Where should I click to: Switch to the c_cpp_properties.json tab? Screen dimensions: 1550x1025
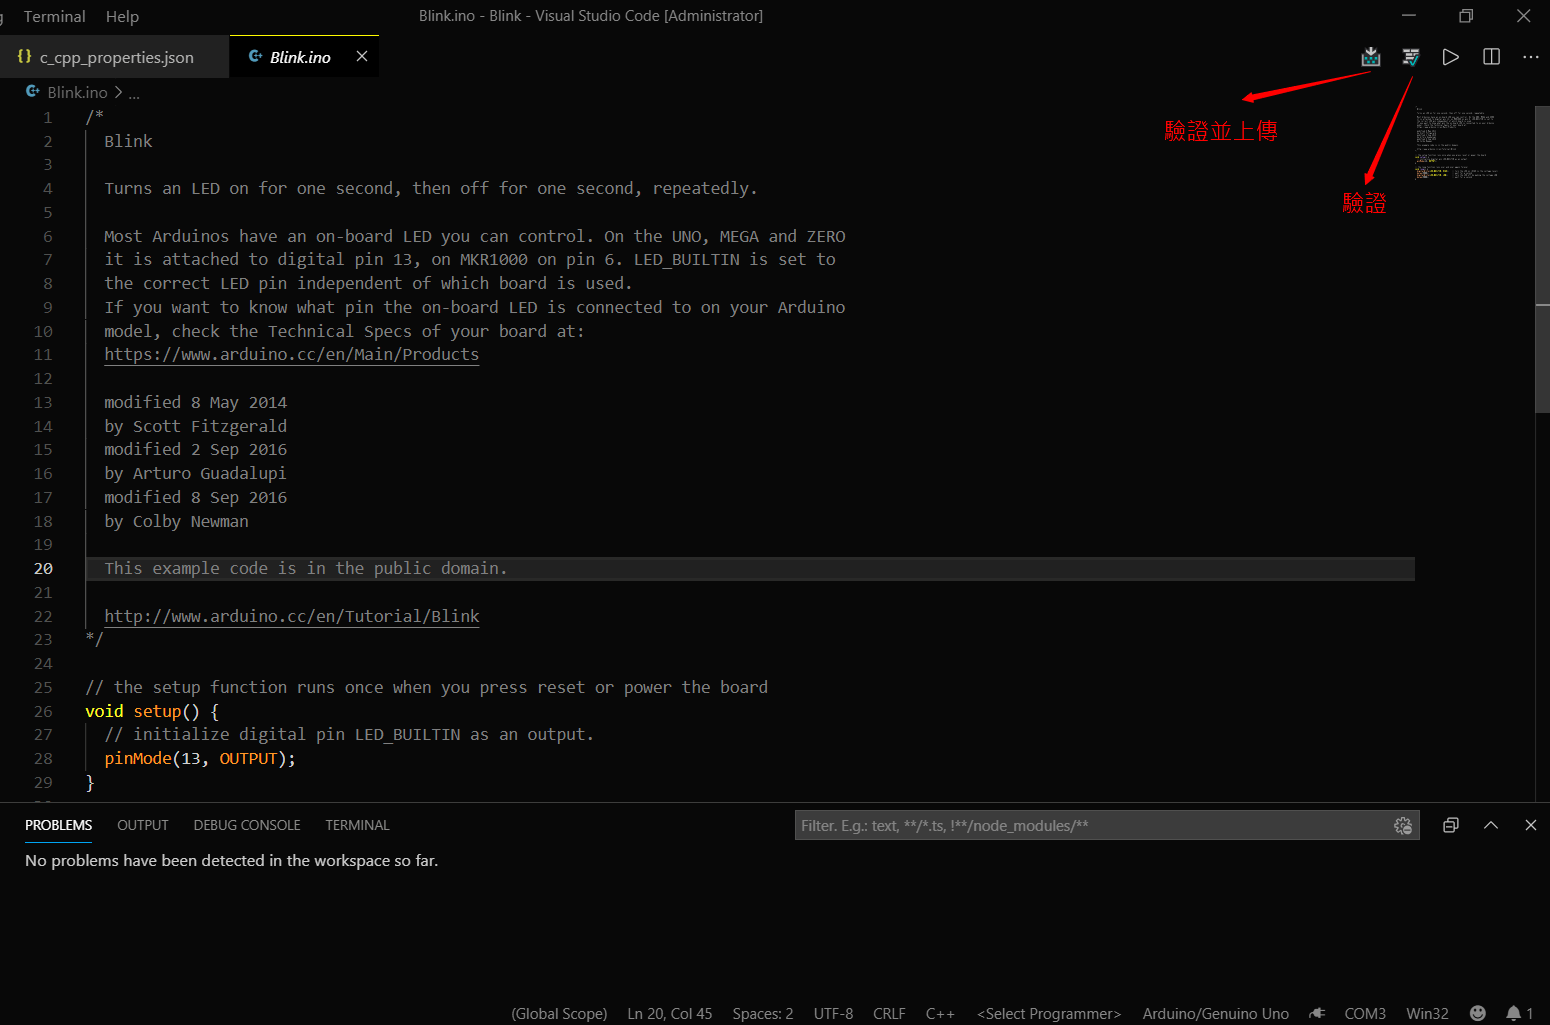pyautogui.click(x=115, y=57)
